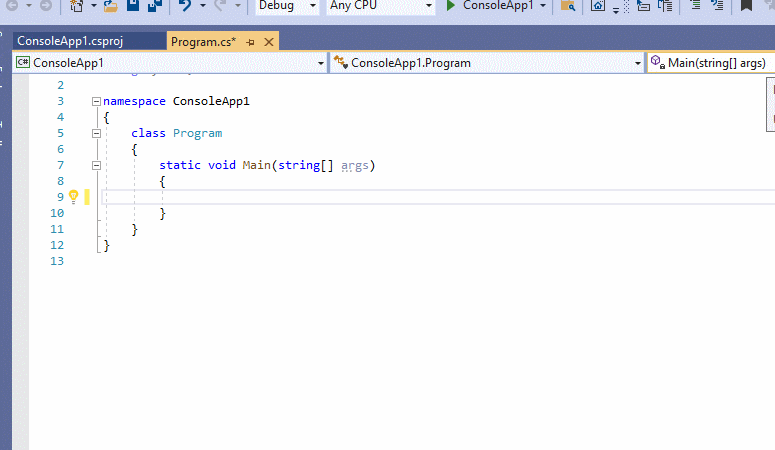
Task: Open the Undo history dropdown
Action: pos(203,6)
